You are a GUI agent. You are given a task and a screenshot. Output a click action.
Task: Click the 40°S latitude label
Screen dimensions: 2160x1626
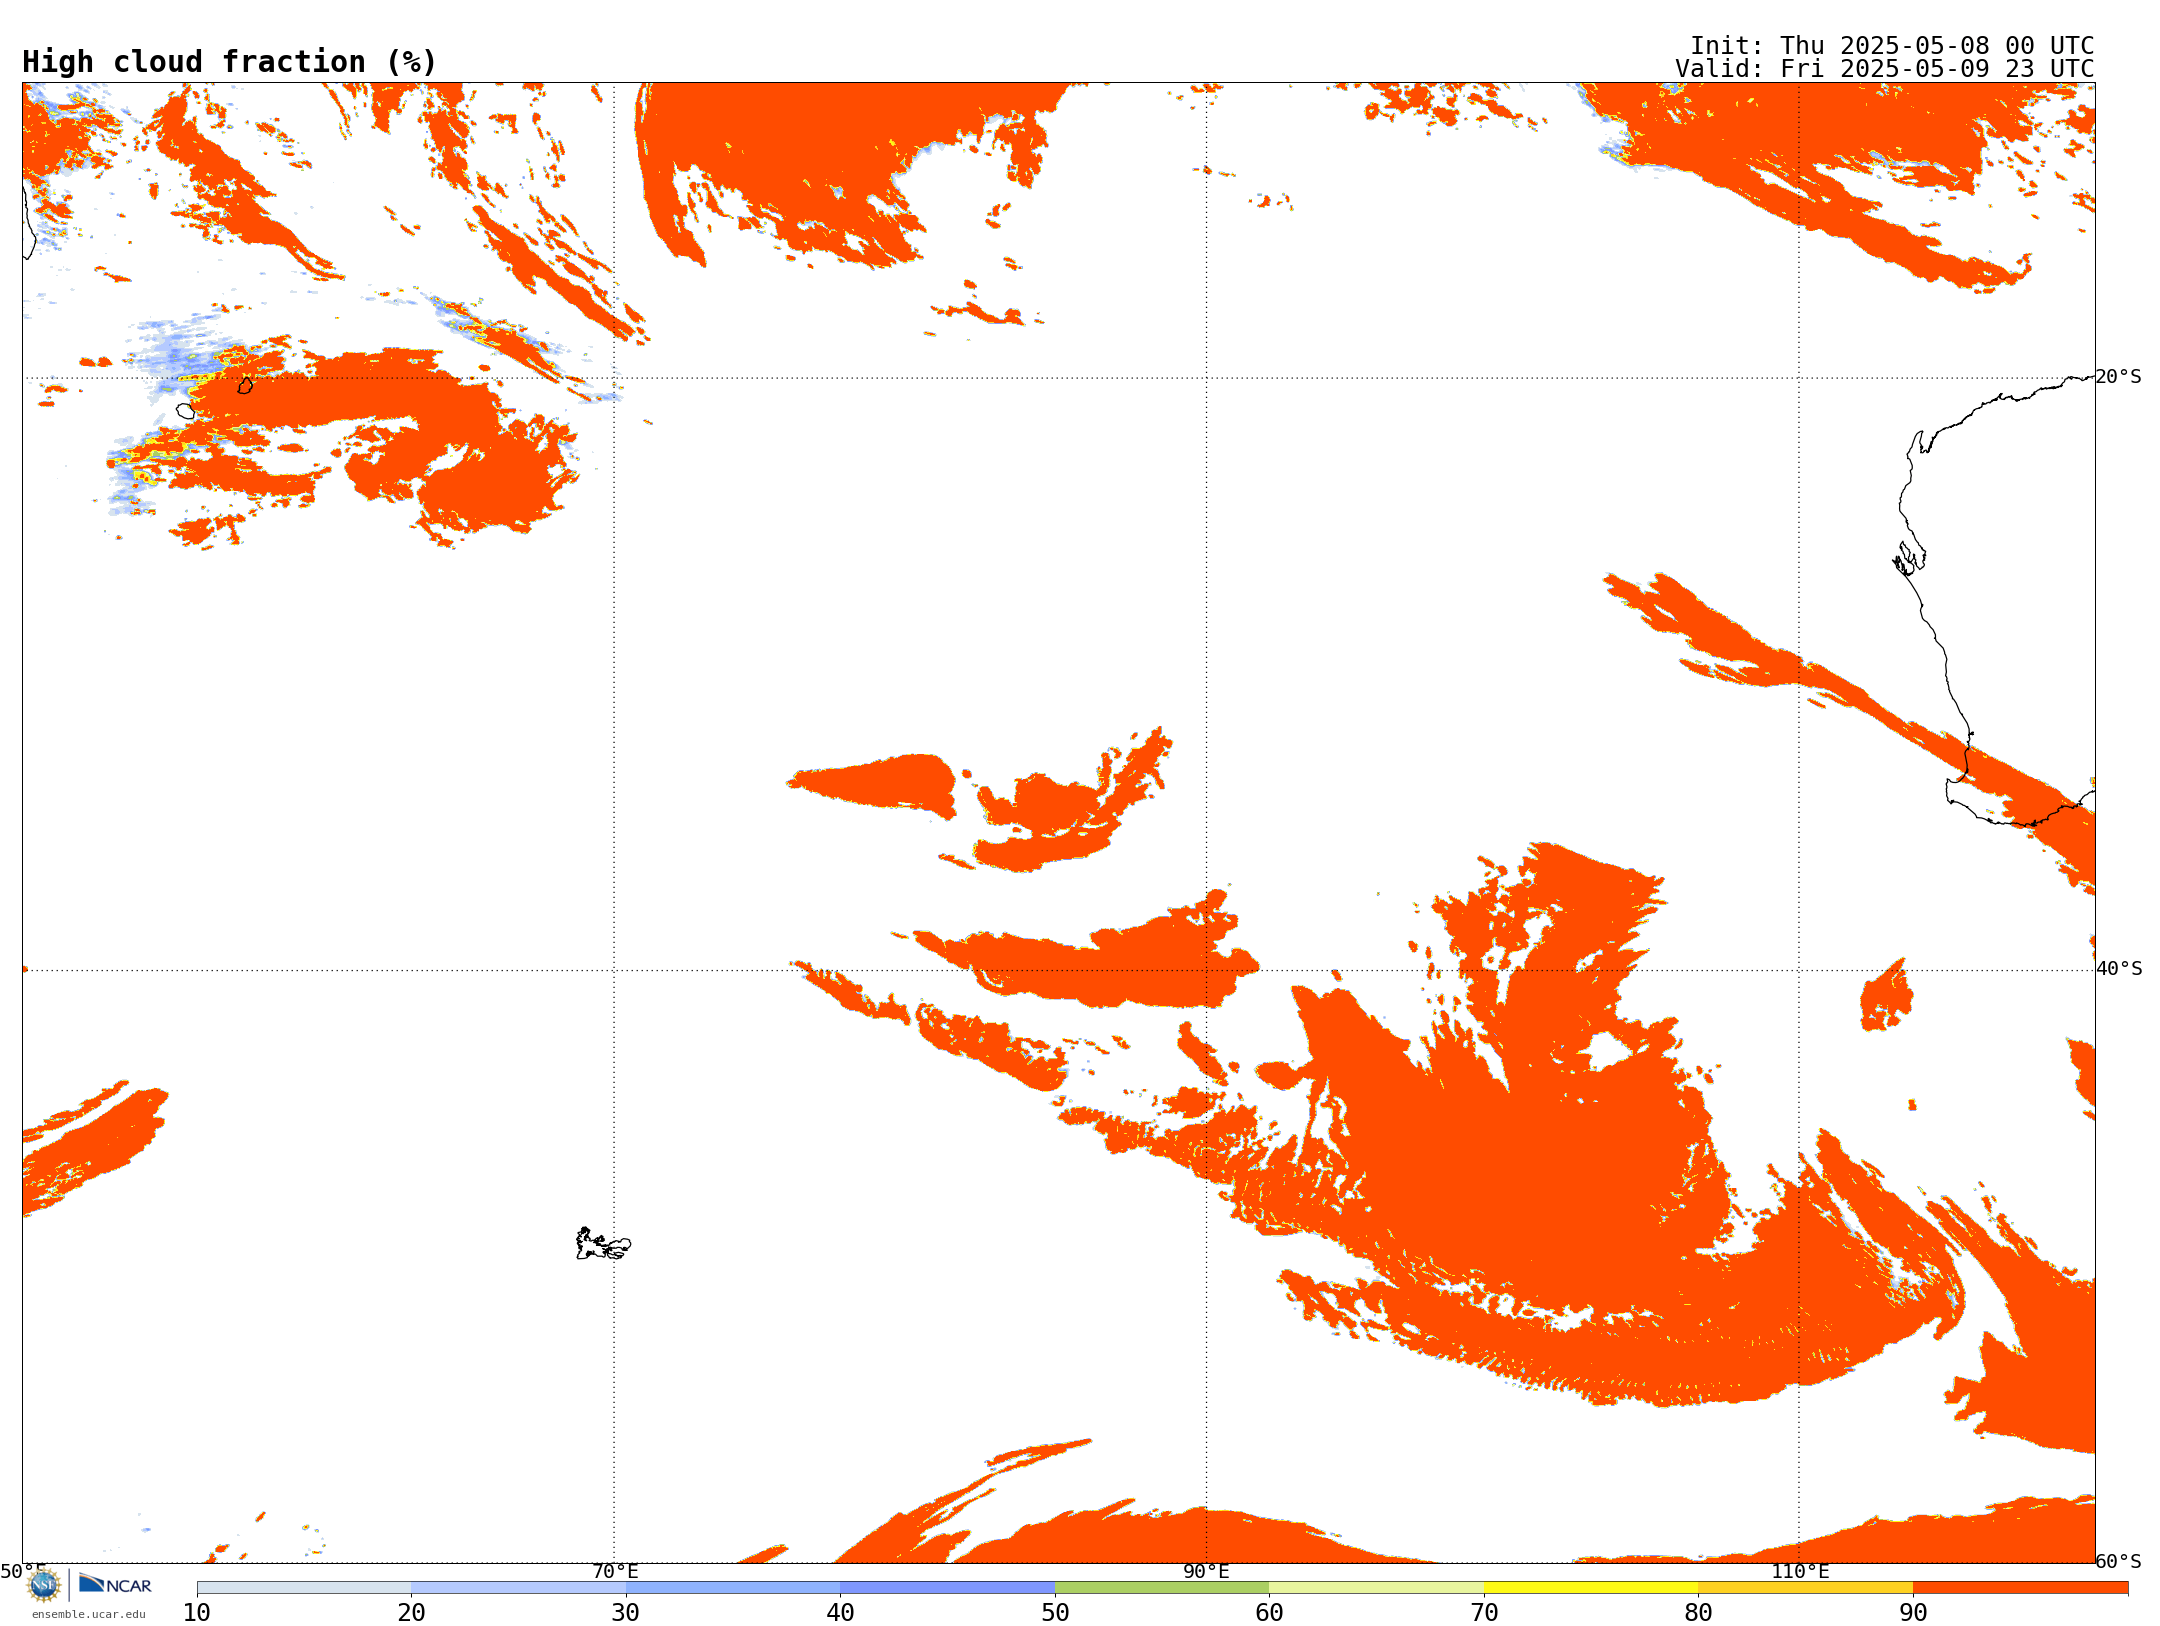(2119, 969)
